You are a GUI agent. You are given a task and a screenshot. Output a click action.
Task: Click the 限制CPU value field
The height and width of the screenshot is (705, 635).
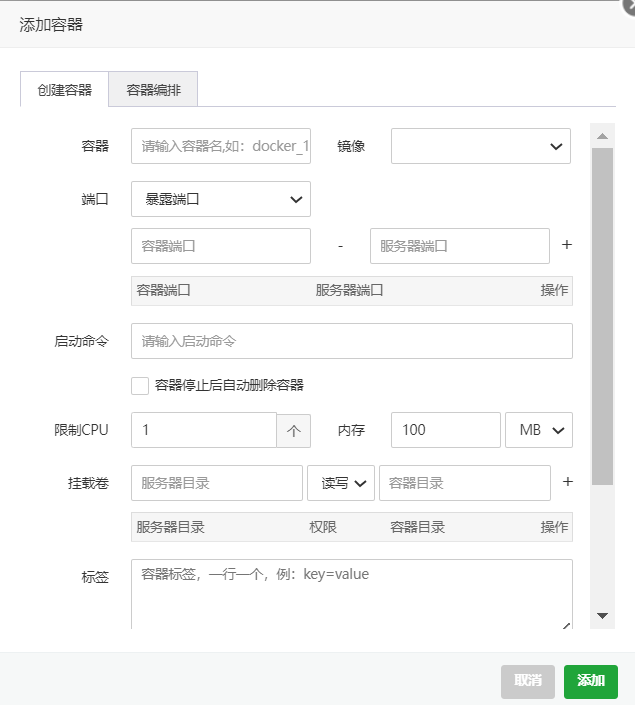pyautogui.click(x=204, y=430)
